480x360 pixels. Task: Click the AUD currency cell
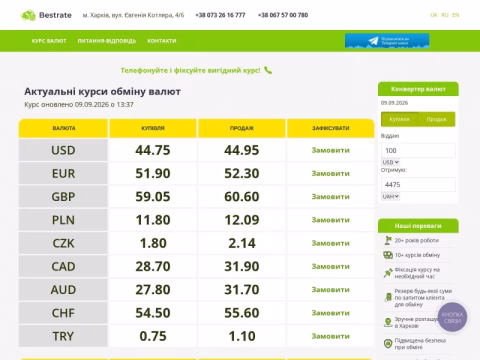click(63, 290)
